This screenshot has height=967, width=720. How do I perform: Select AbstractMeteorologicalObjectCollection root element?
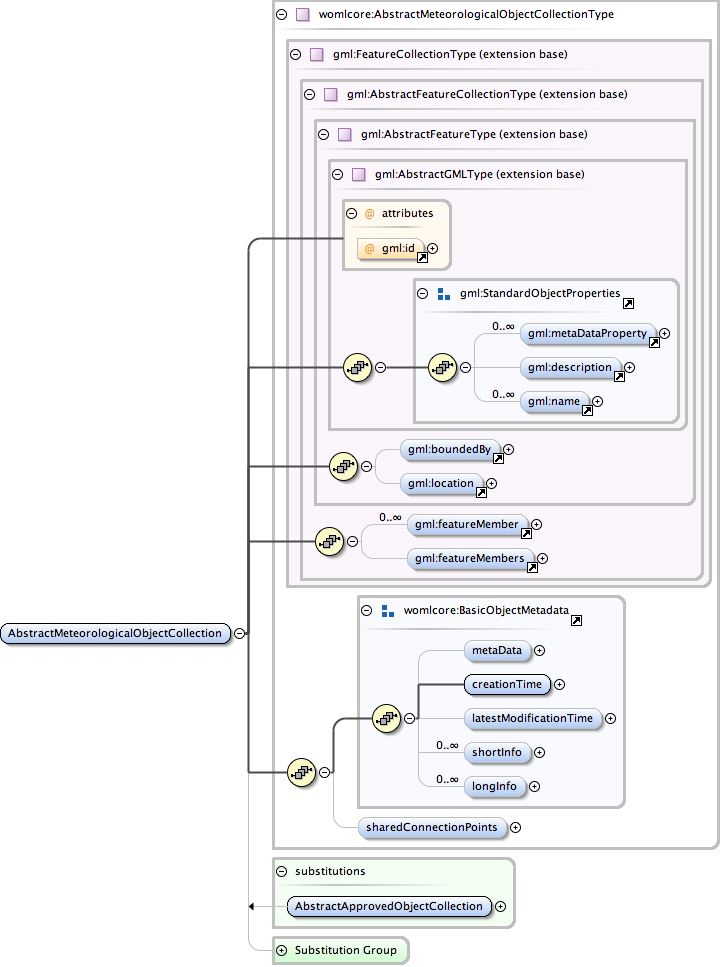(115, 633)
